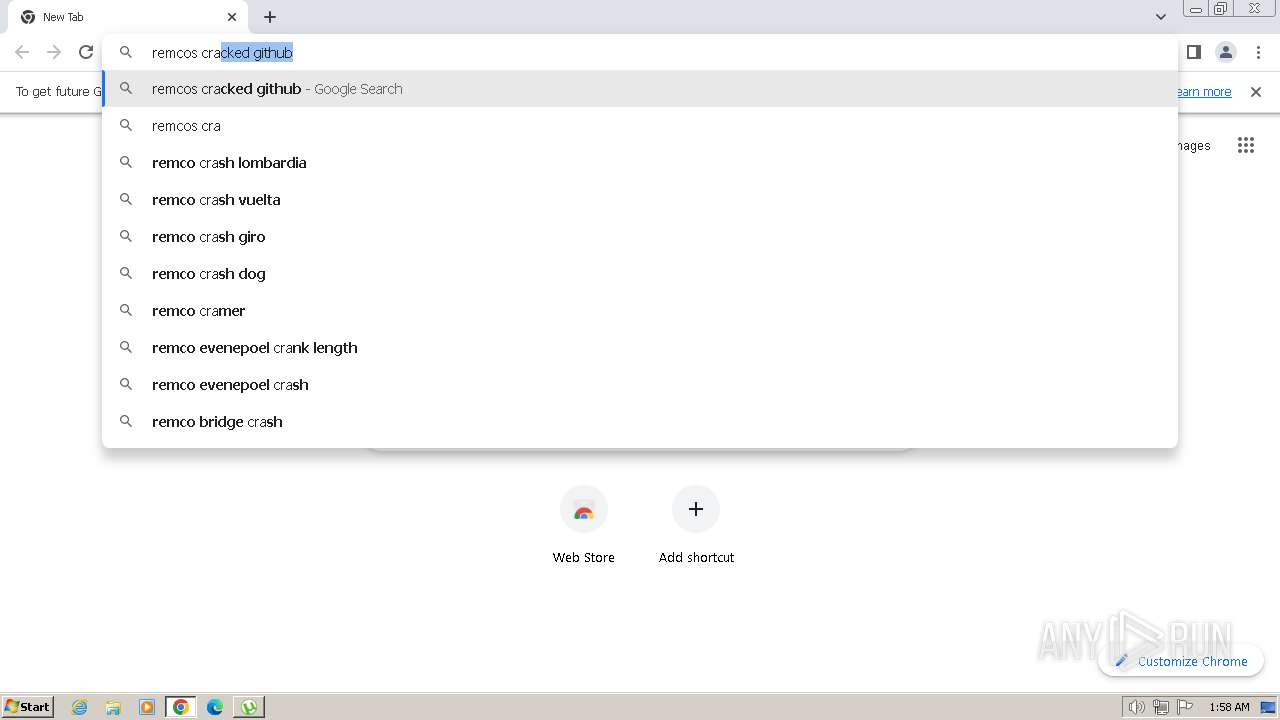Open the Chrome three-dot menu
The height and width of the screenshot is (720, 1280).
[x=1258, y=52]
